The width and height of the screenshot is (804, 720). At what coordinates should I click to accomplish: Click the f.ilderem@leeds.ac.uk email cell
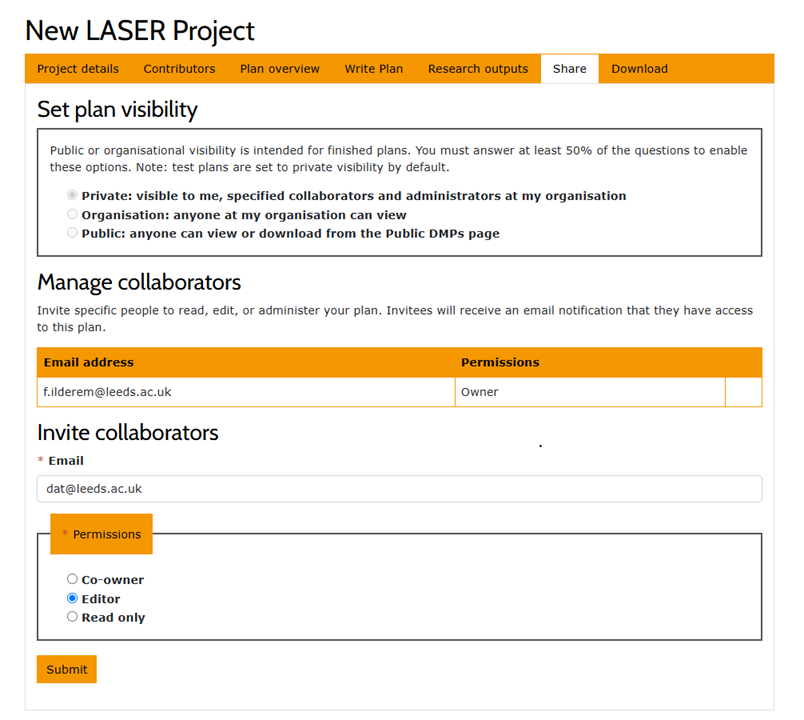[x=246, y=392]
